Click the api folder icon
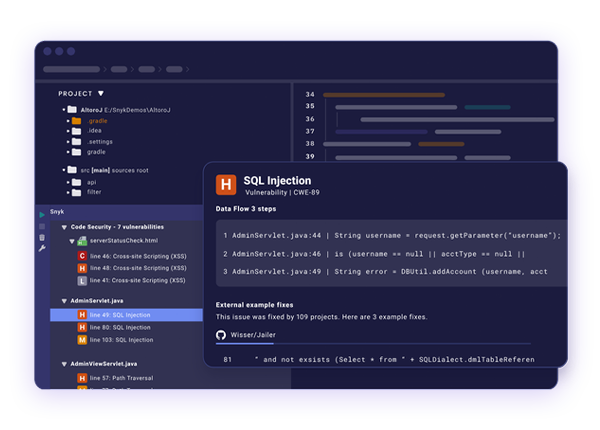 (77, 182)
